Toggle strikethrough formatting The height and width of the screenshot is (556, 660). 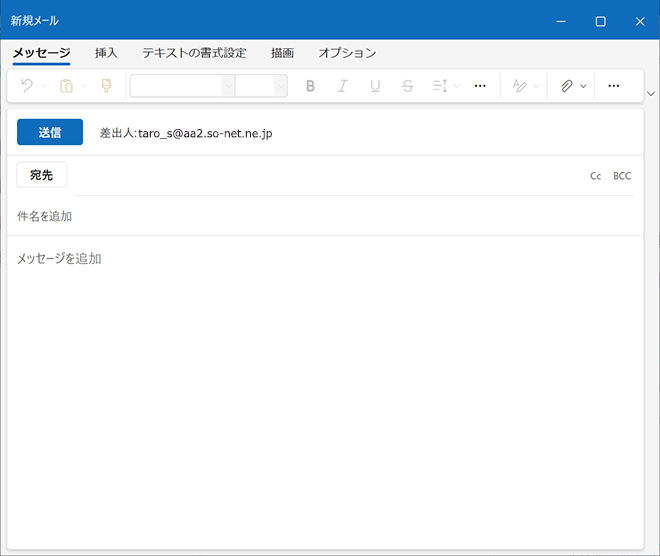pos(407,86)
